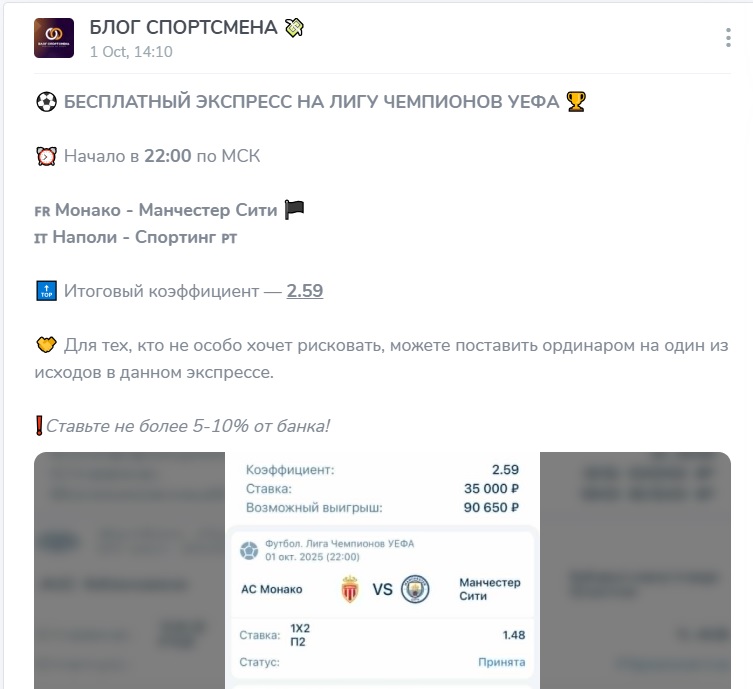Click the trophy emoji after УЕФА
The height and width of the screenshot is (689, 753).
click(576, 102)
